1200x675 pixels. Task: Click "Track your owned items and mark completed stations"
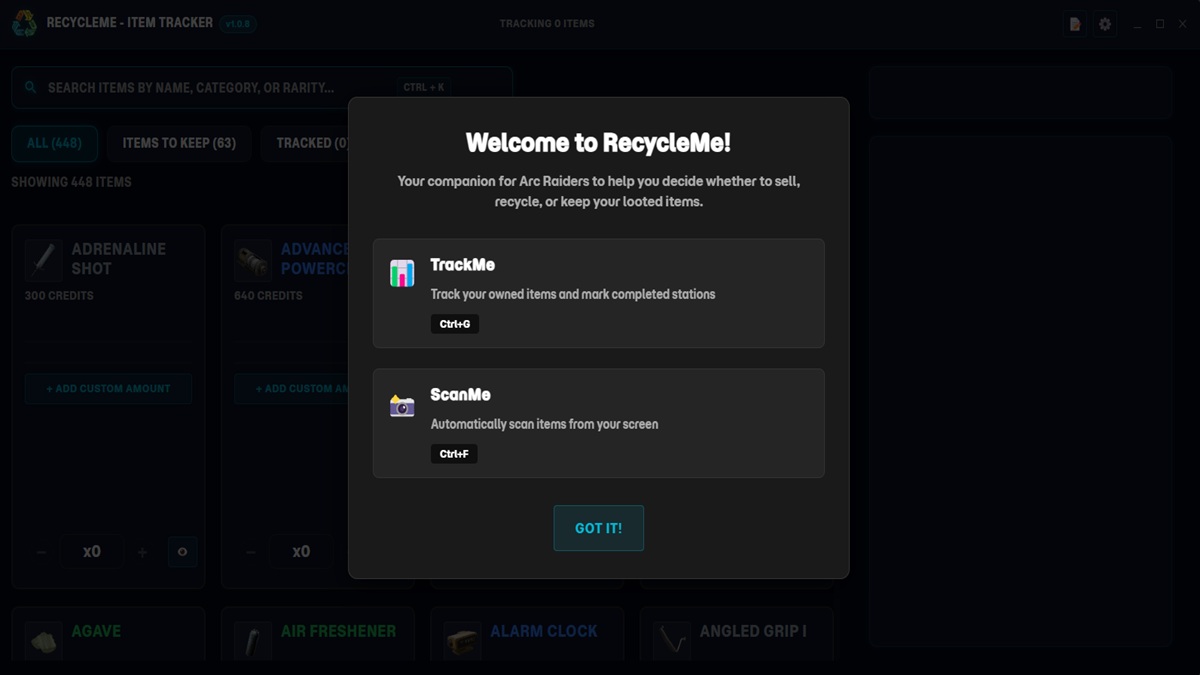point(573,294)
